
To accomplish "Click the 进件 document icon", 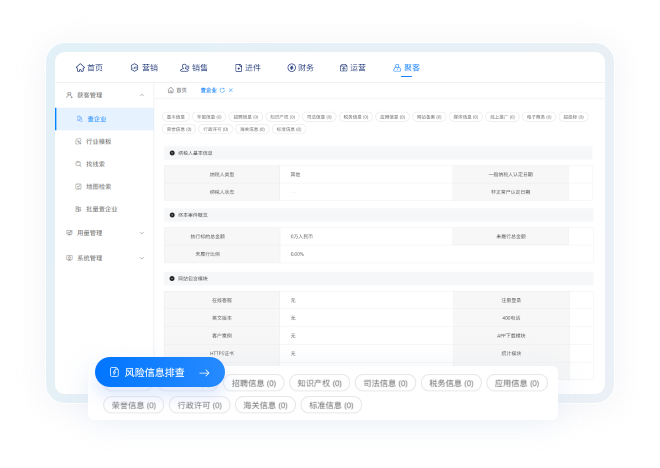I will coord(239,68).
